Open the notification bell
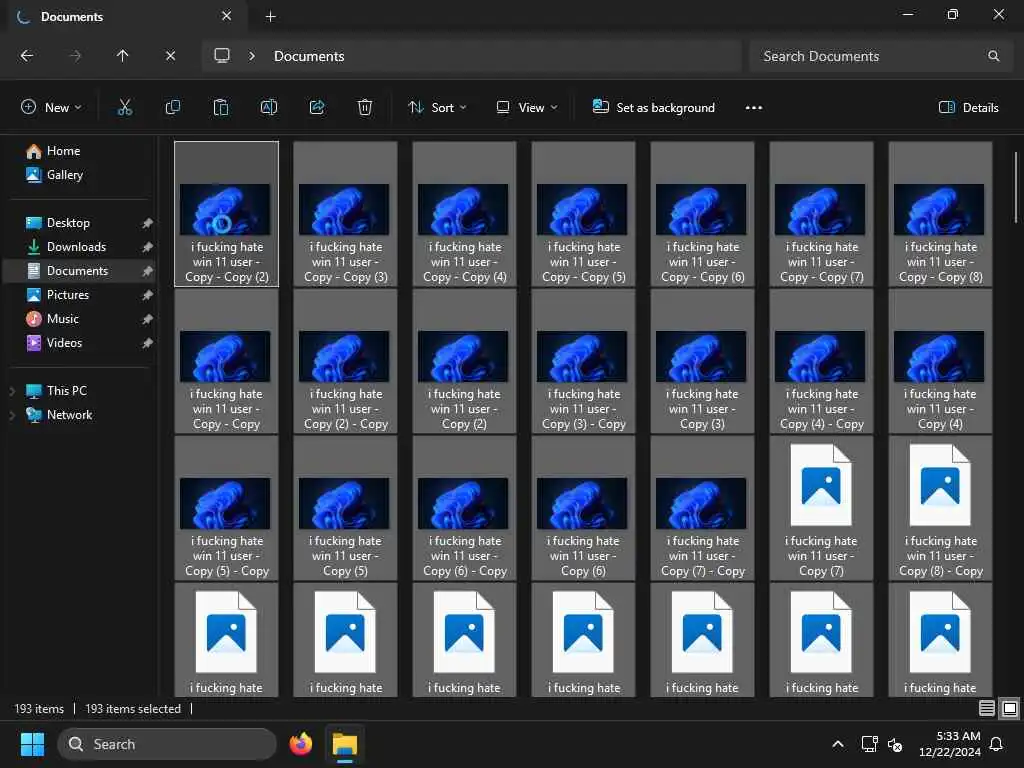The height and width of the screenshot is (768, 1024). click(x=996, y=744)
